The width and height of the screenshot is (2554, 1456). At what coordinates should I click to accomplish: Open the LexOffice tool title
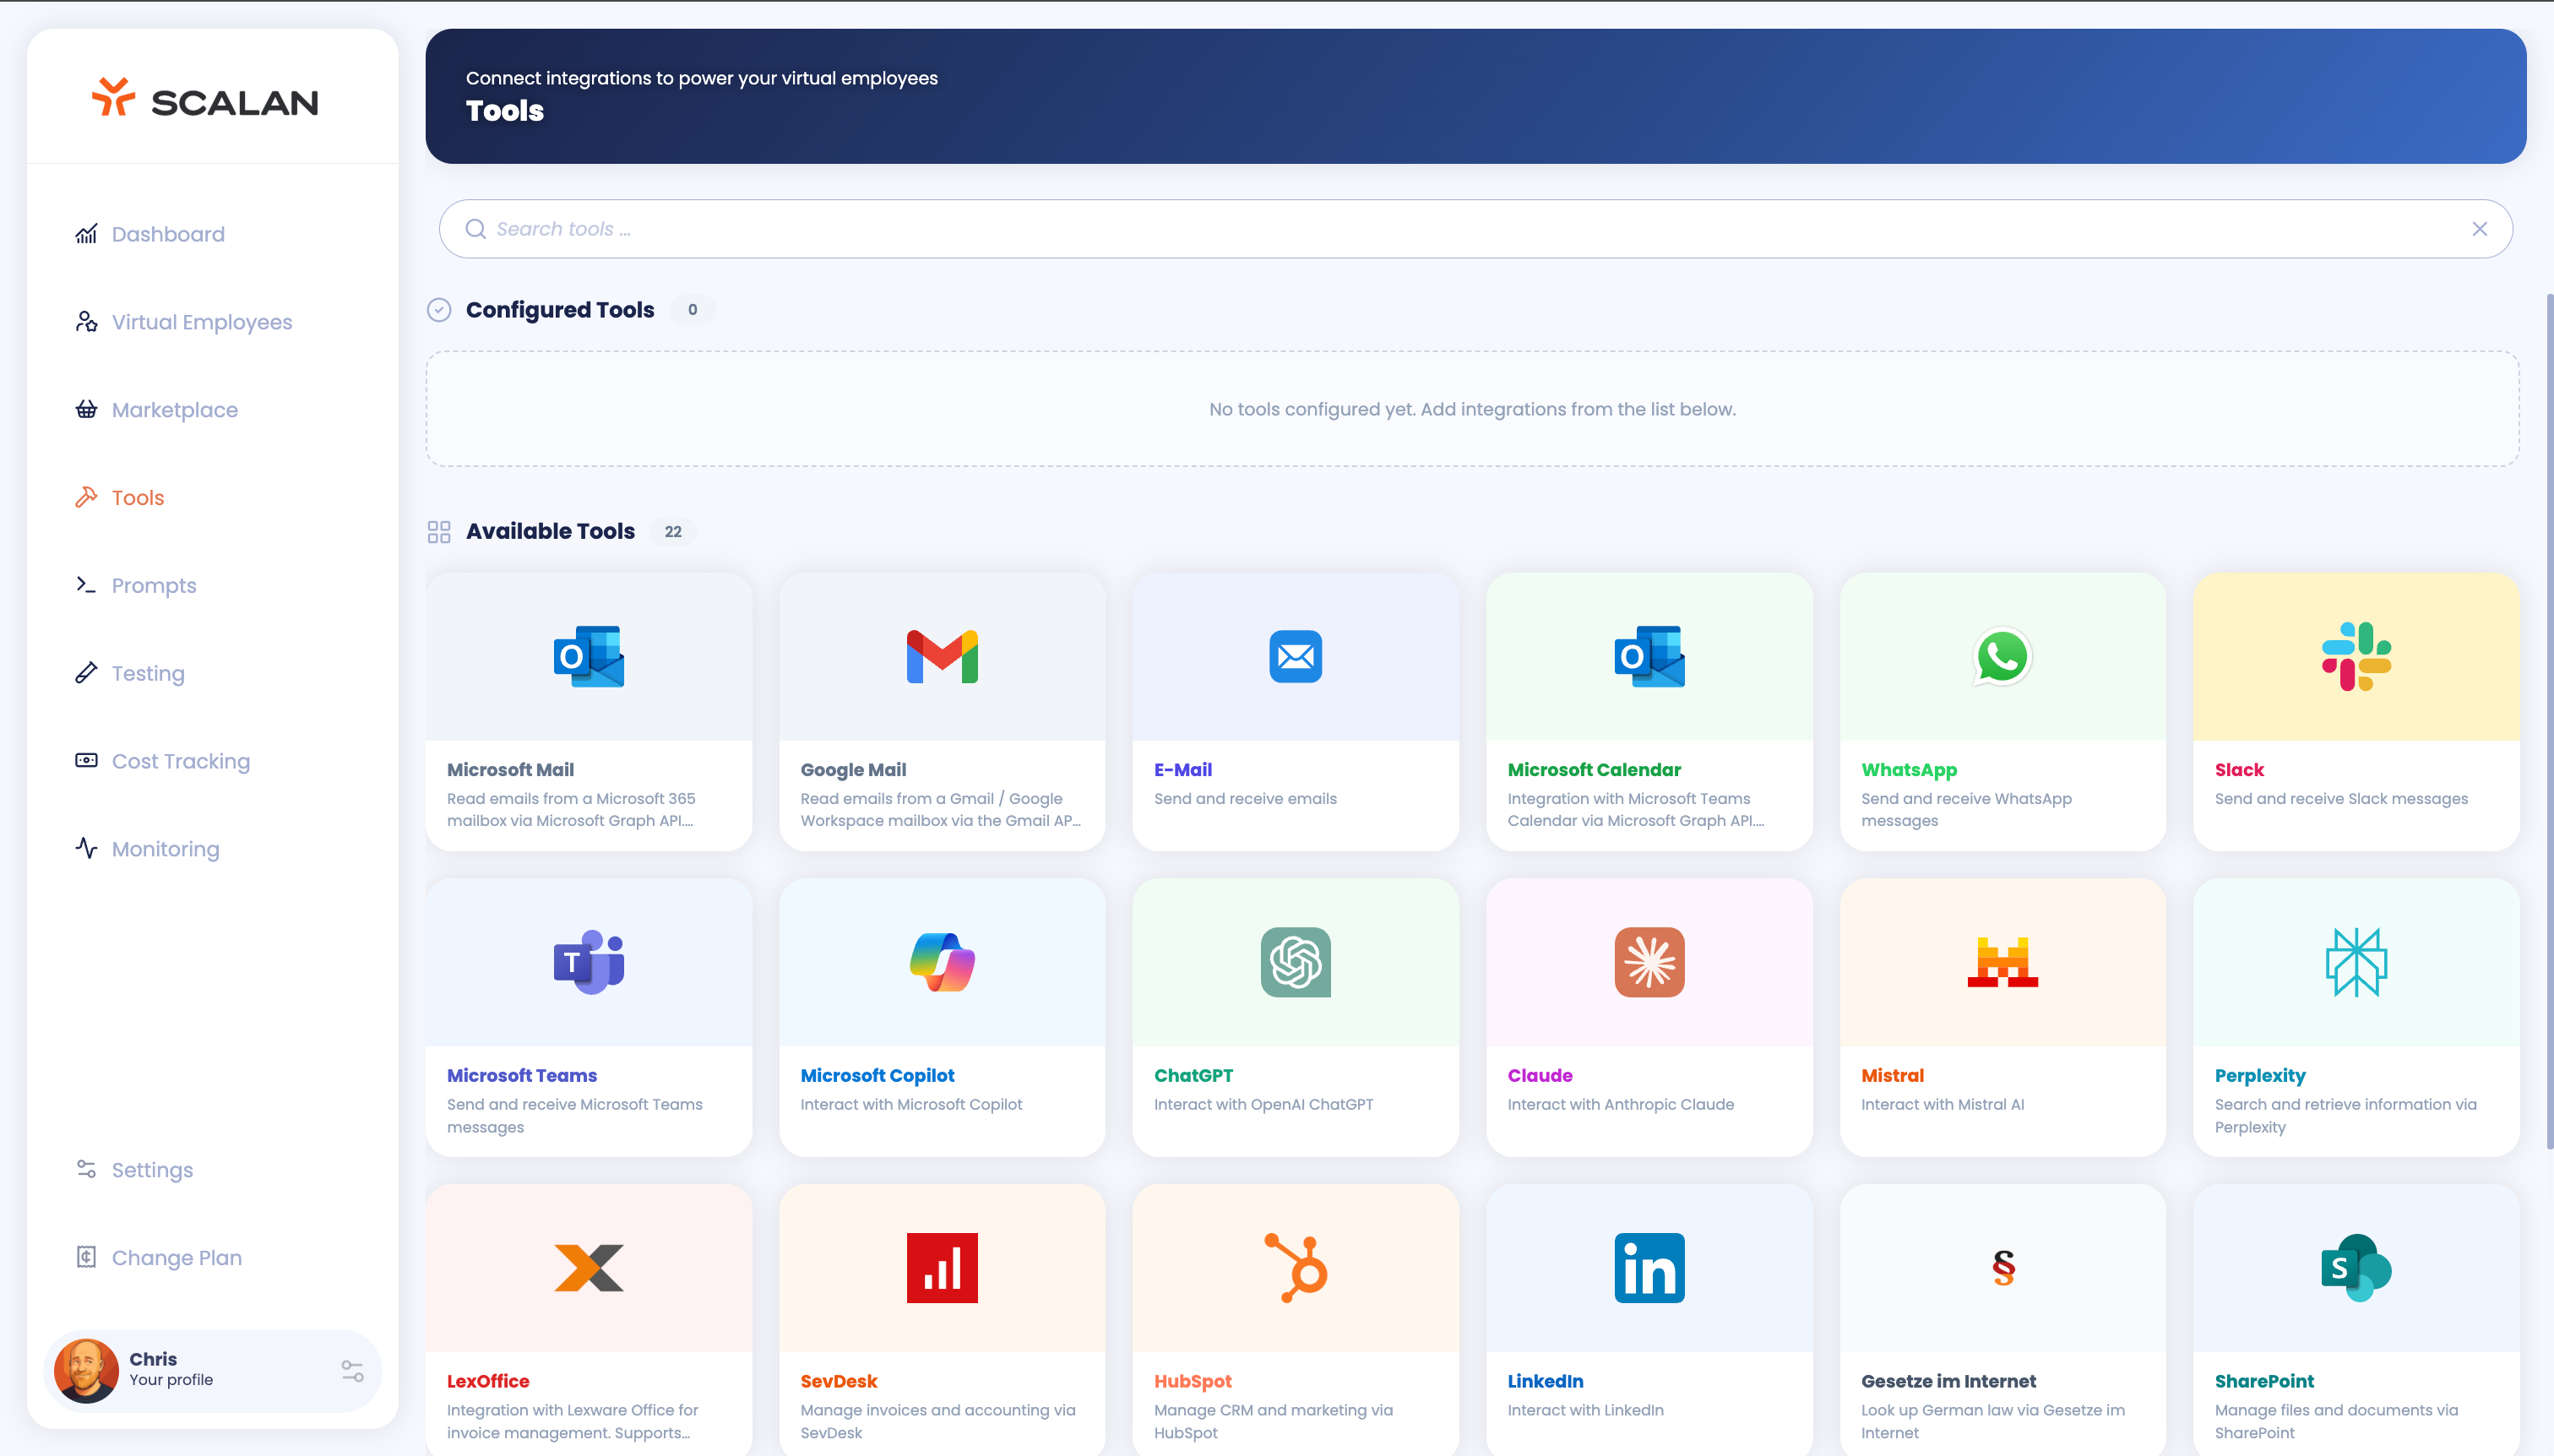[488, 1381]
